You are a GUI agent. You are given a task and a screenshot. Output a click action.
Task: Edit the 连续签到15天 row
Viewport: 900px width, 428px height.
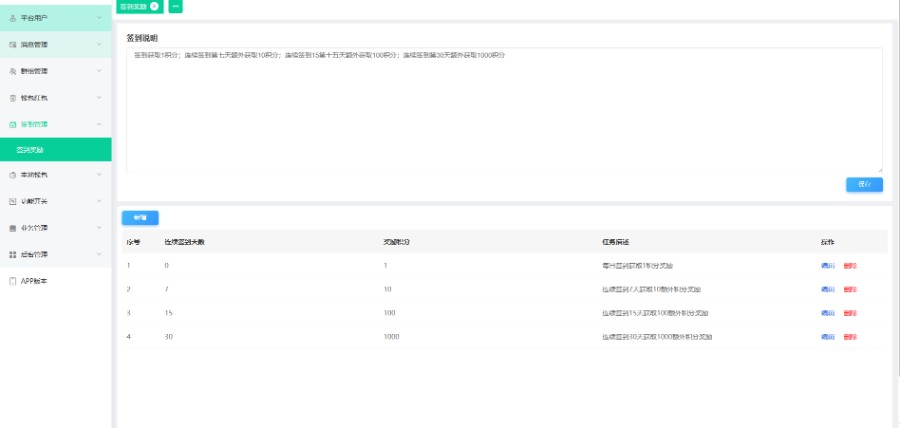tap(828, 313)
